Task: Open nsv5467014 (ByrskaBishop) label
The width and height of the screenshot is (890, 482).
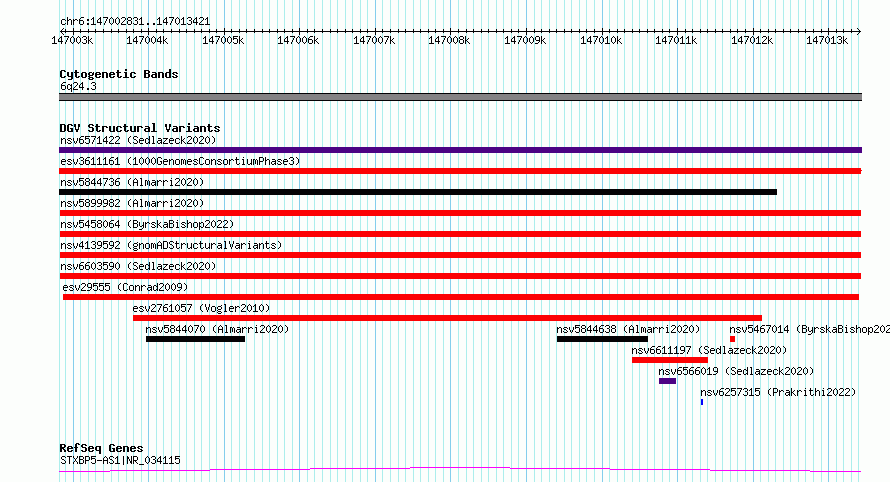Action: pyautogui.click(x=809, y=329)
